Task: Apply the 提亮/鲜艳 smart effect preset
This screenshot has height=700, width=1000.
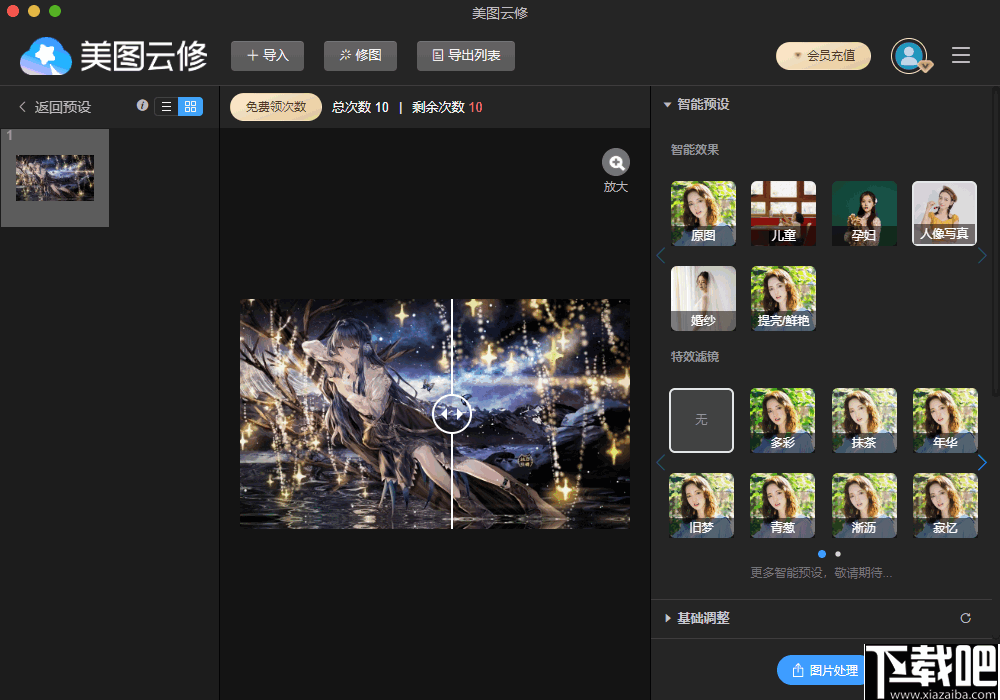Action: click(x=783, y=298)
